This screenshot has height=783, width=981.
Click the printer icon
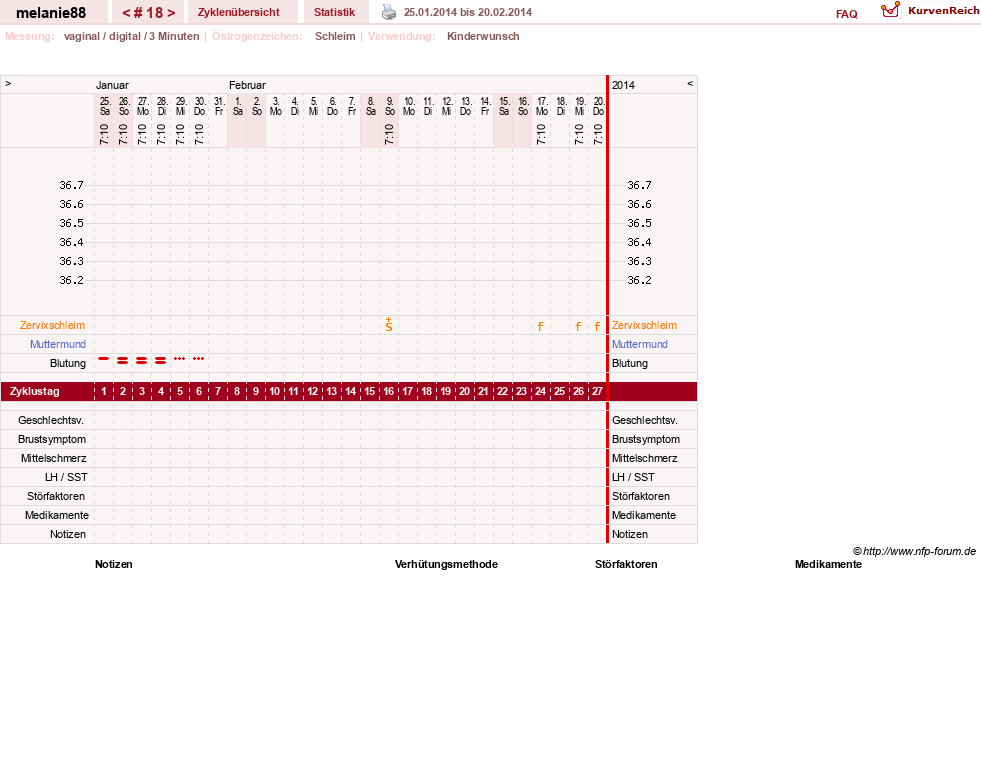389,12
